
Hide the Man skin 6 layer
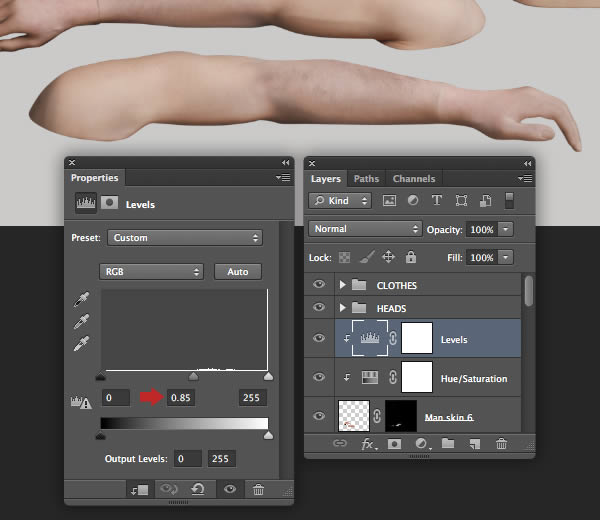pyautogui.click(x=319, y=416)
